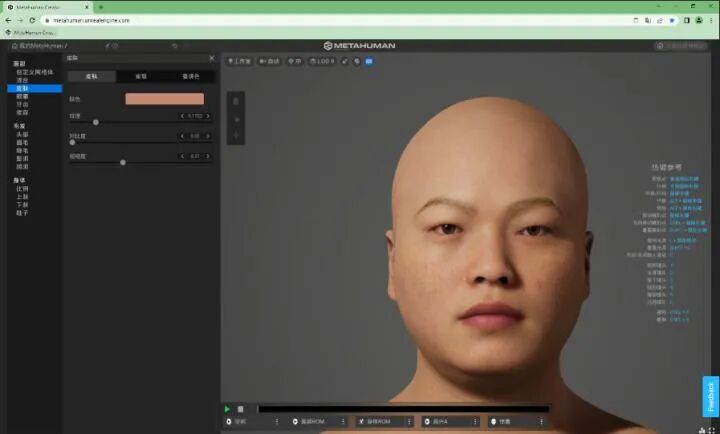Open the browser profile avatar icon

[699, 20]
